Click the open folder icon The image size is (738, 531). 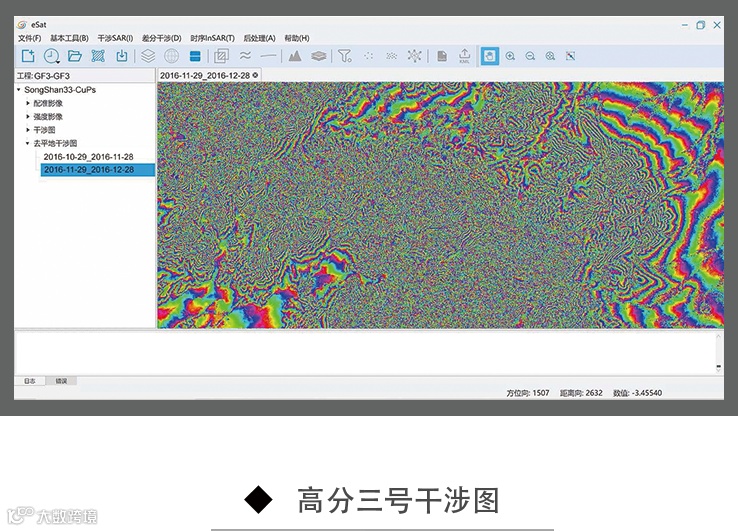(x=74, y=56)
